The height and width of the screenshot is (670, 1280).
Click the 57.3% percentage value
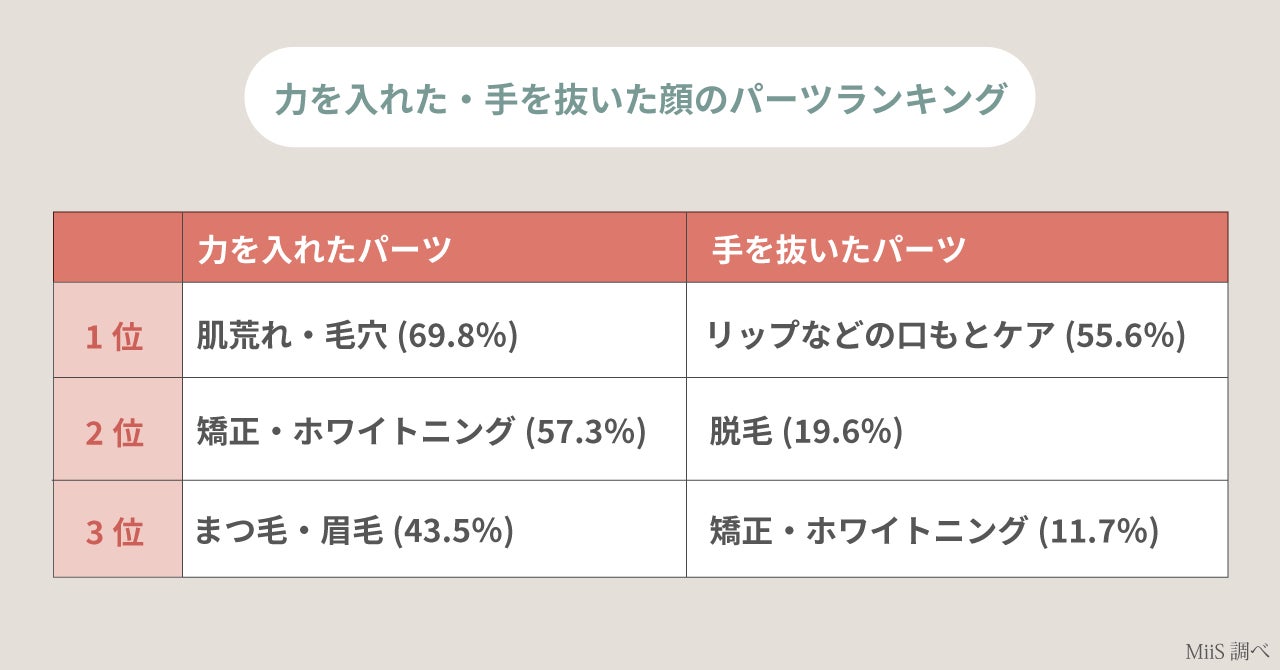tap(586, 432)
